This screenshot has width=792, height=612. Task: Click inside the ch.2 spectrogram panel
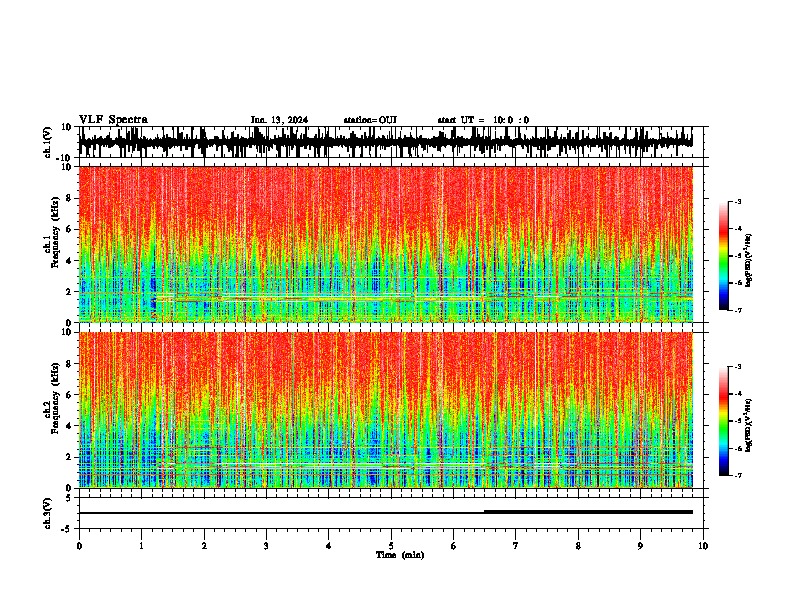[385, 410]
